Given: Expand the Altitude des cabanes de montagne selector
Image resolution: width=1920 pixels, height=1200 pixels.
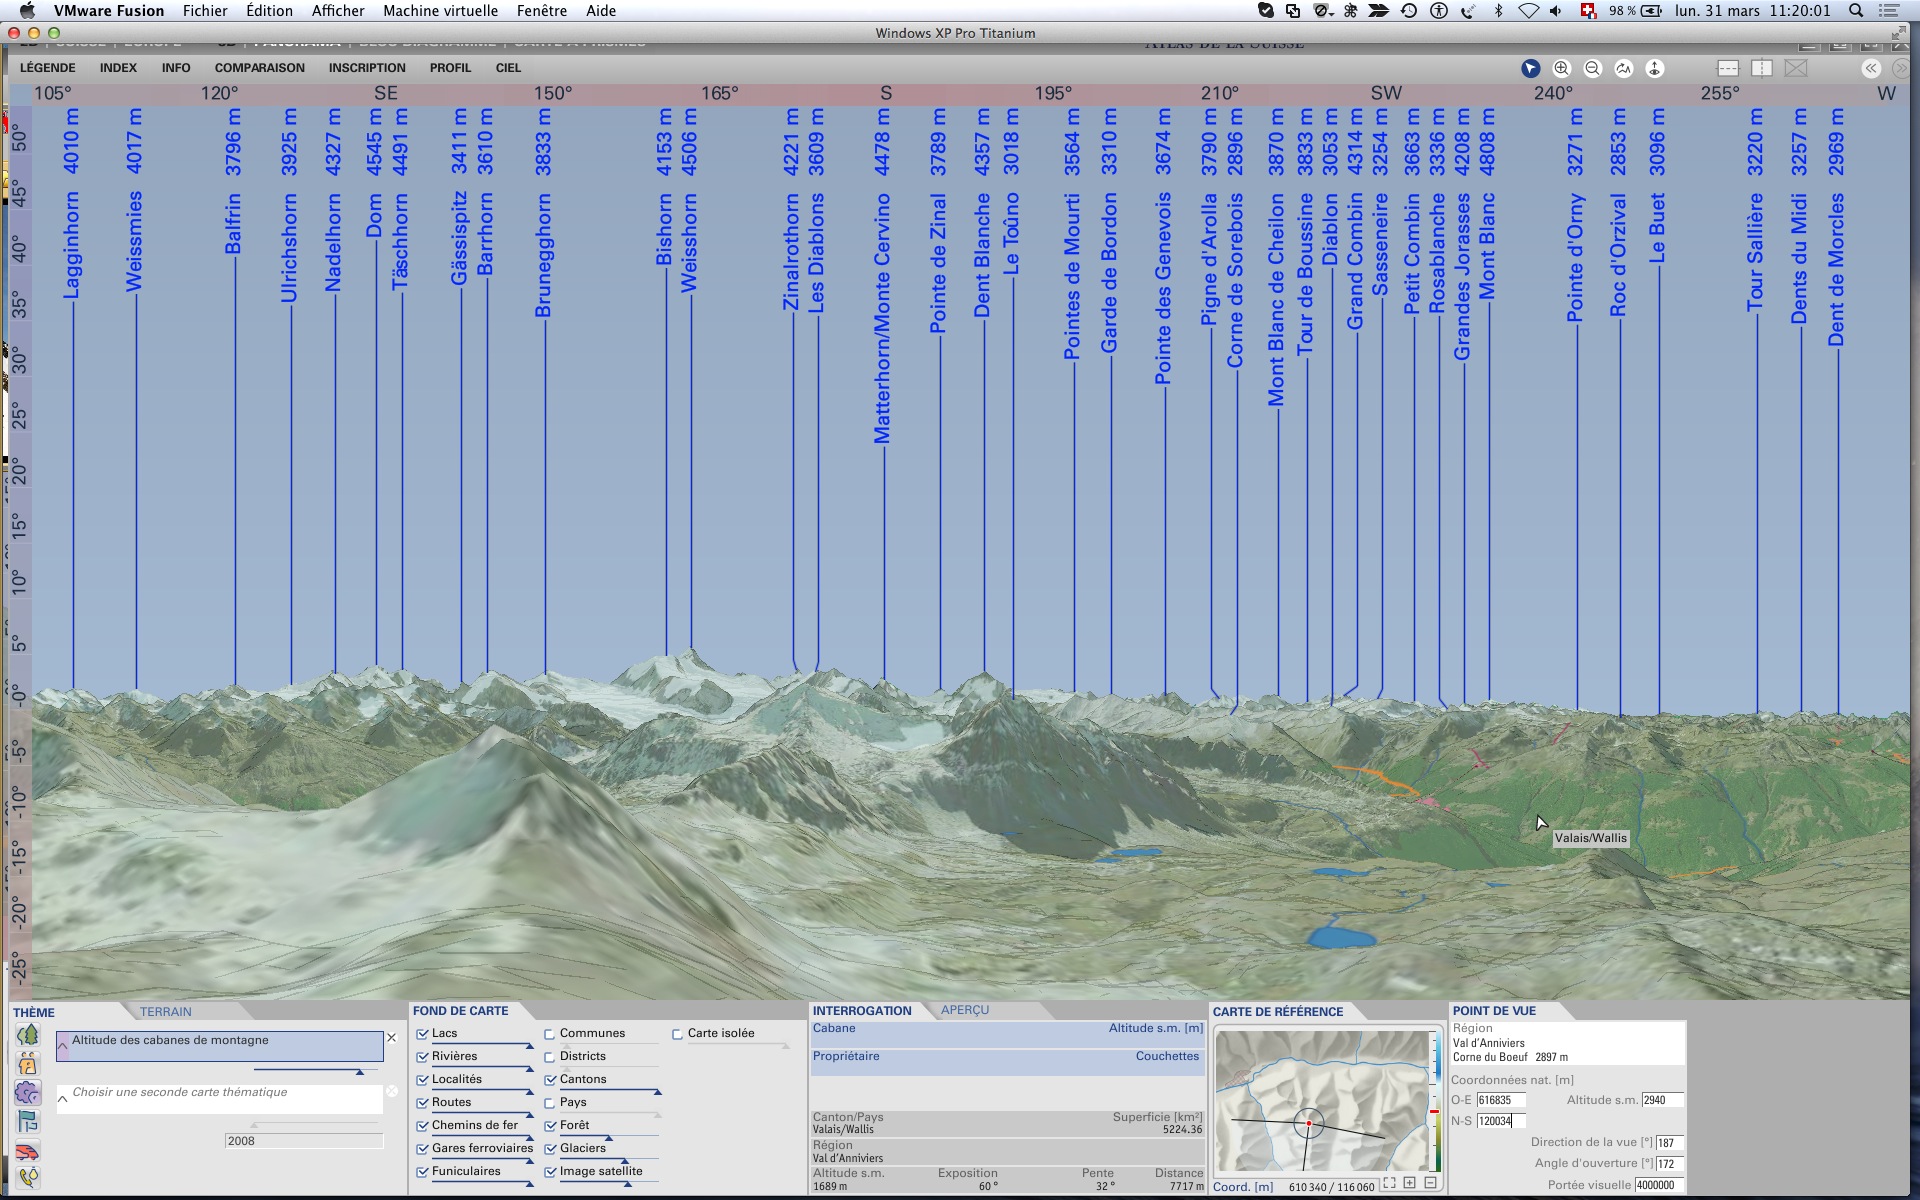Looking at the screenshot, I should pos(63,1046).
